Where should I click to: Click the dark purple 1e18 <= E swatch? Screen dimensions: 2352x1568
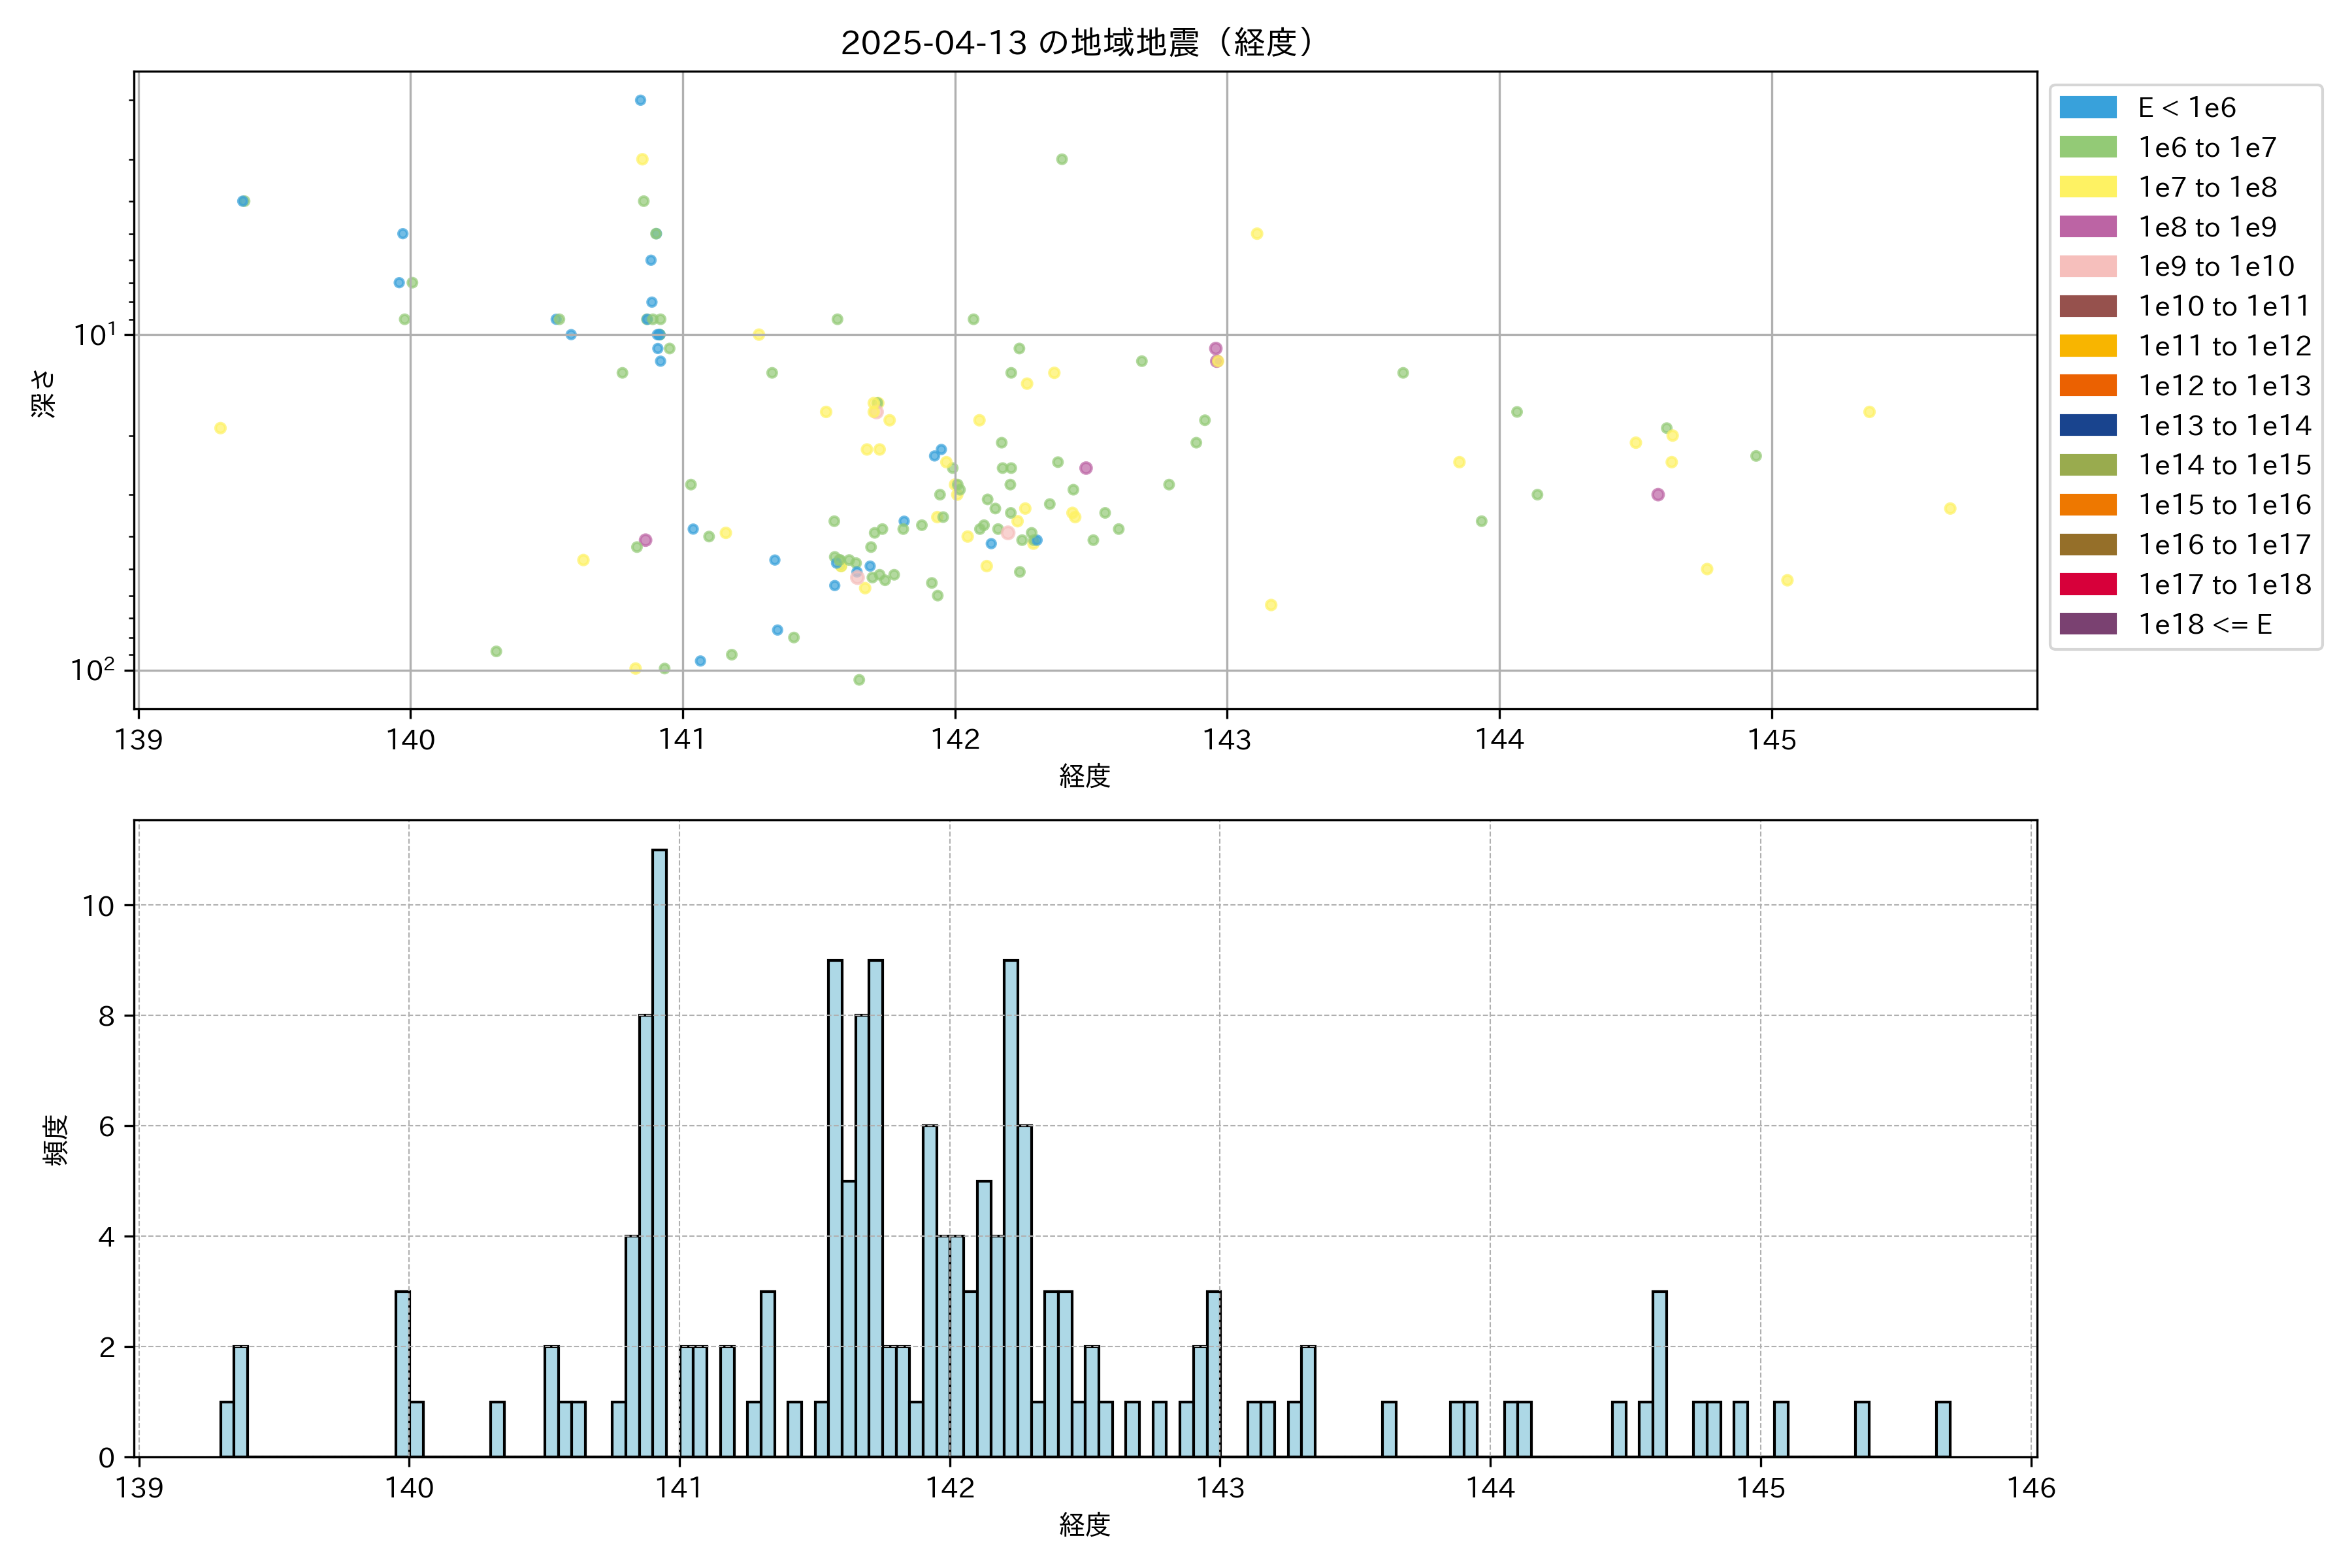[x=2088, y=624]
